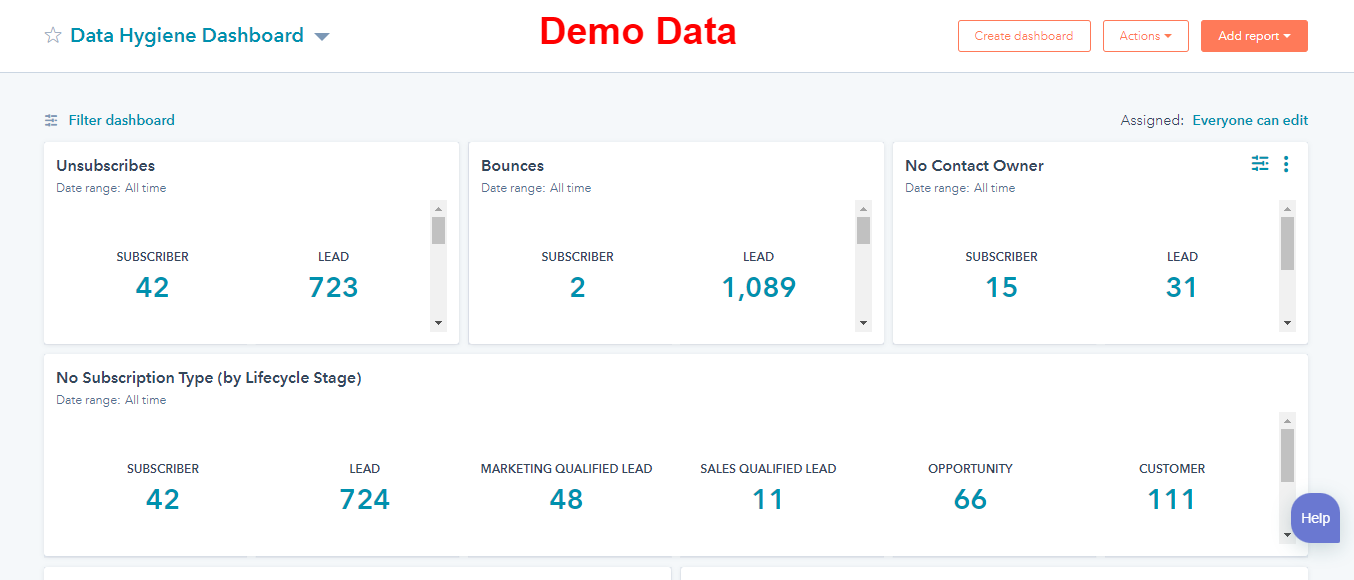Click the Marketing Qualified Lead count 48
Screen dimensions: 1354x580
point(566,498)
